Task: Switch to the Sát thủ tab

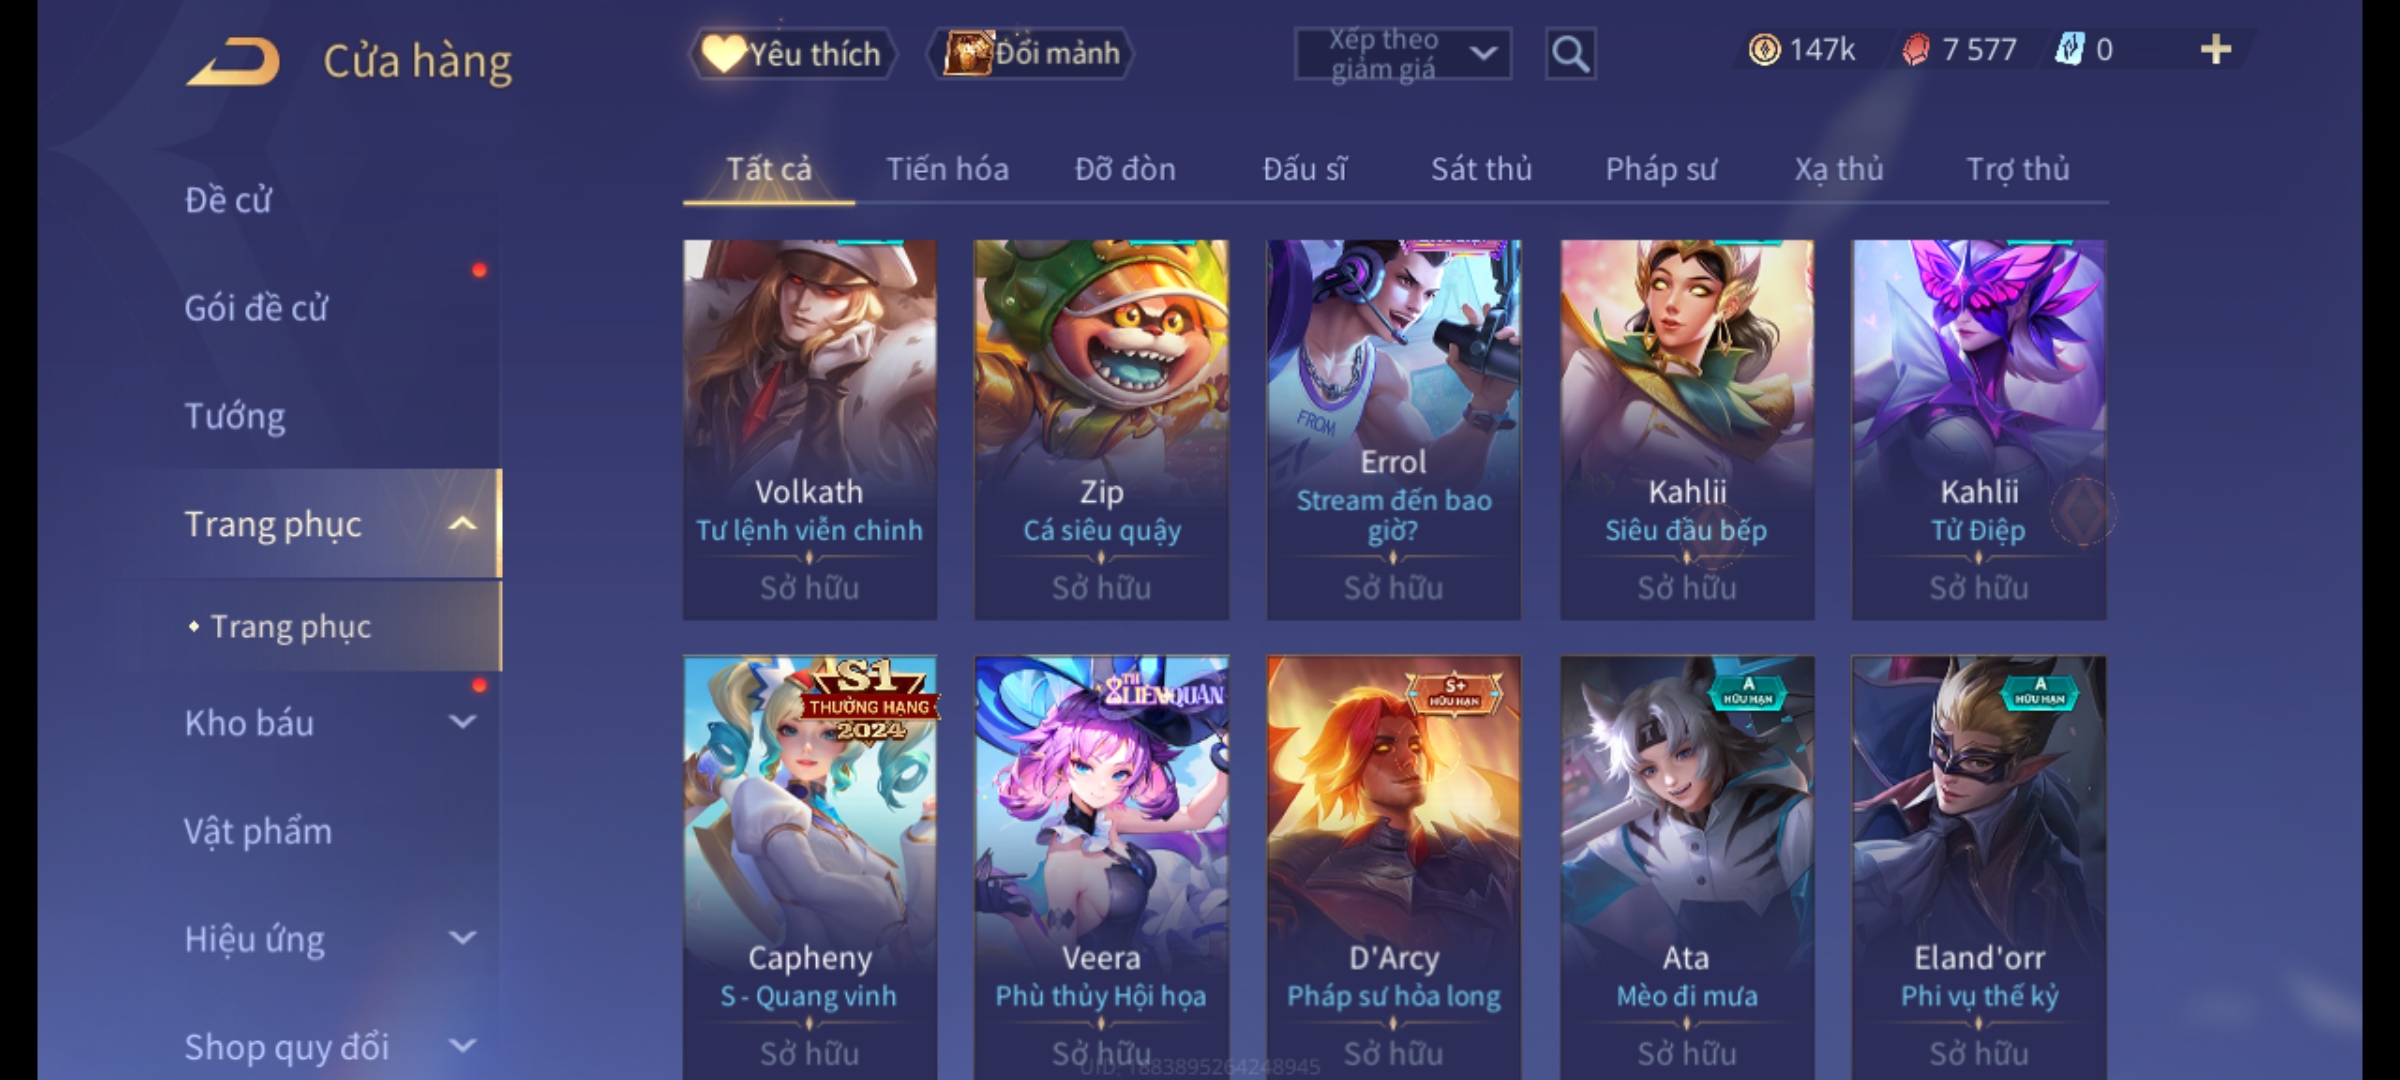Action: (x=1481, y=169)
